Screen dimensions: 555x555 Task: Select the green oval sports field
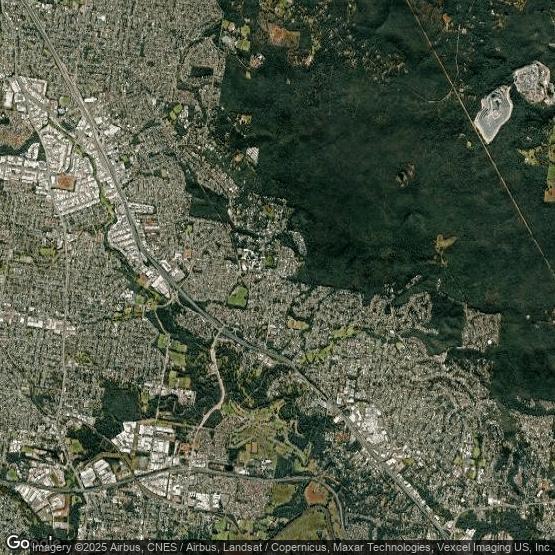point(238,297)
